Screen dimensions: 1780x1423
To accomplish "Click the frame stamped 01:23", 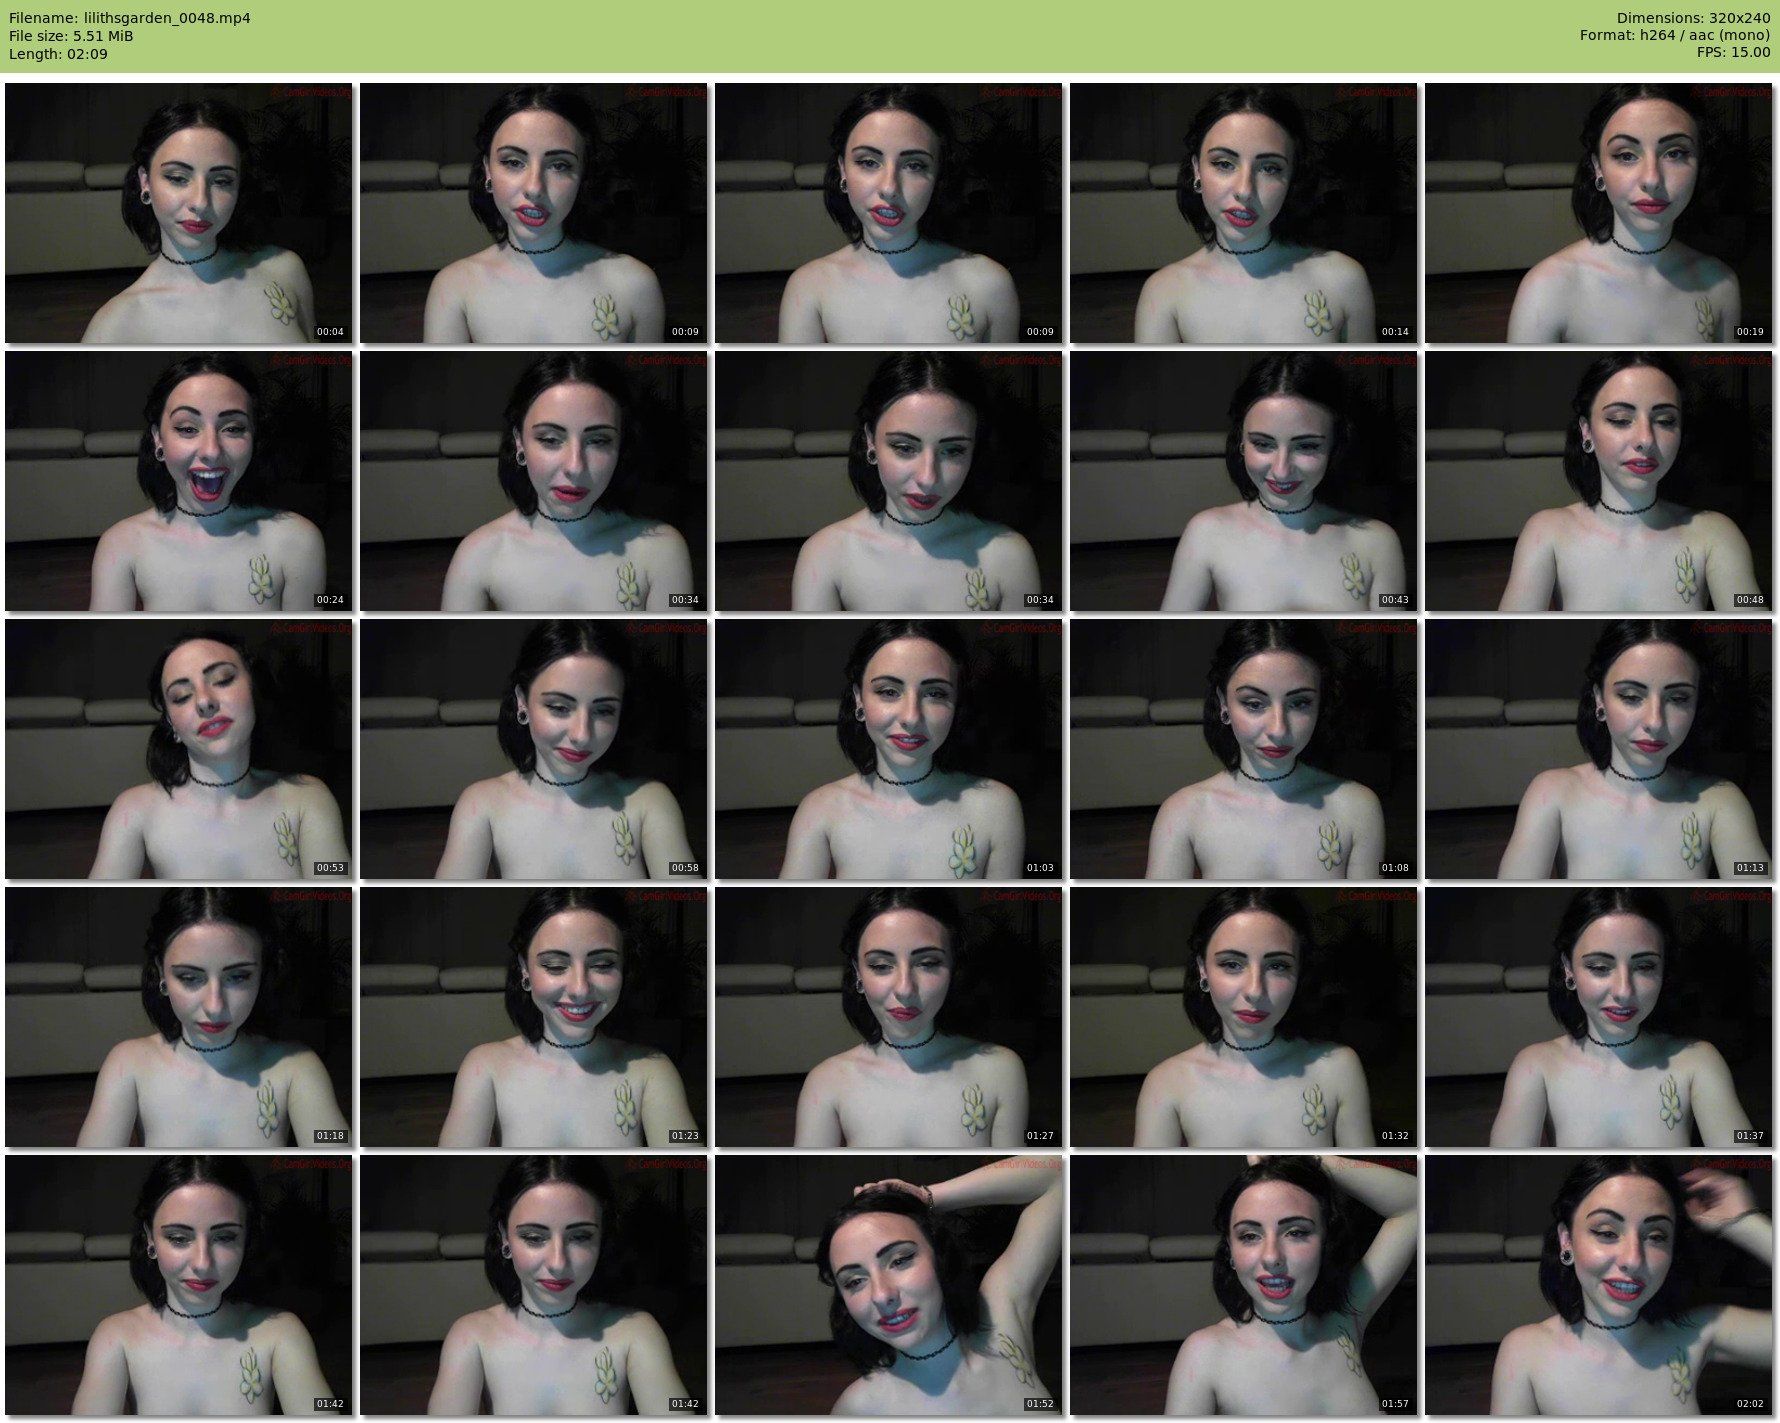I will [x=534, y=1017].
